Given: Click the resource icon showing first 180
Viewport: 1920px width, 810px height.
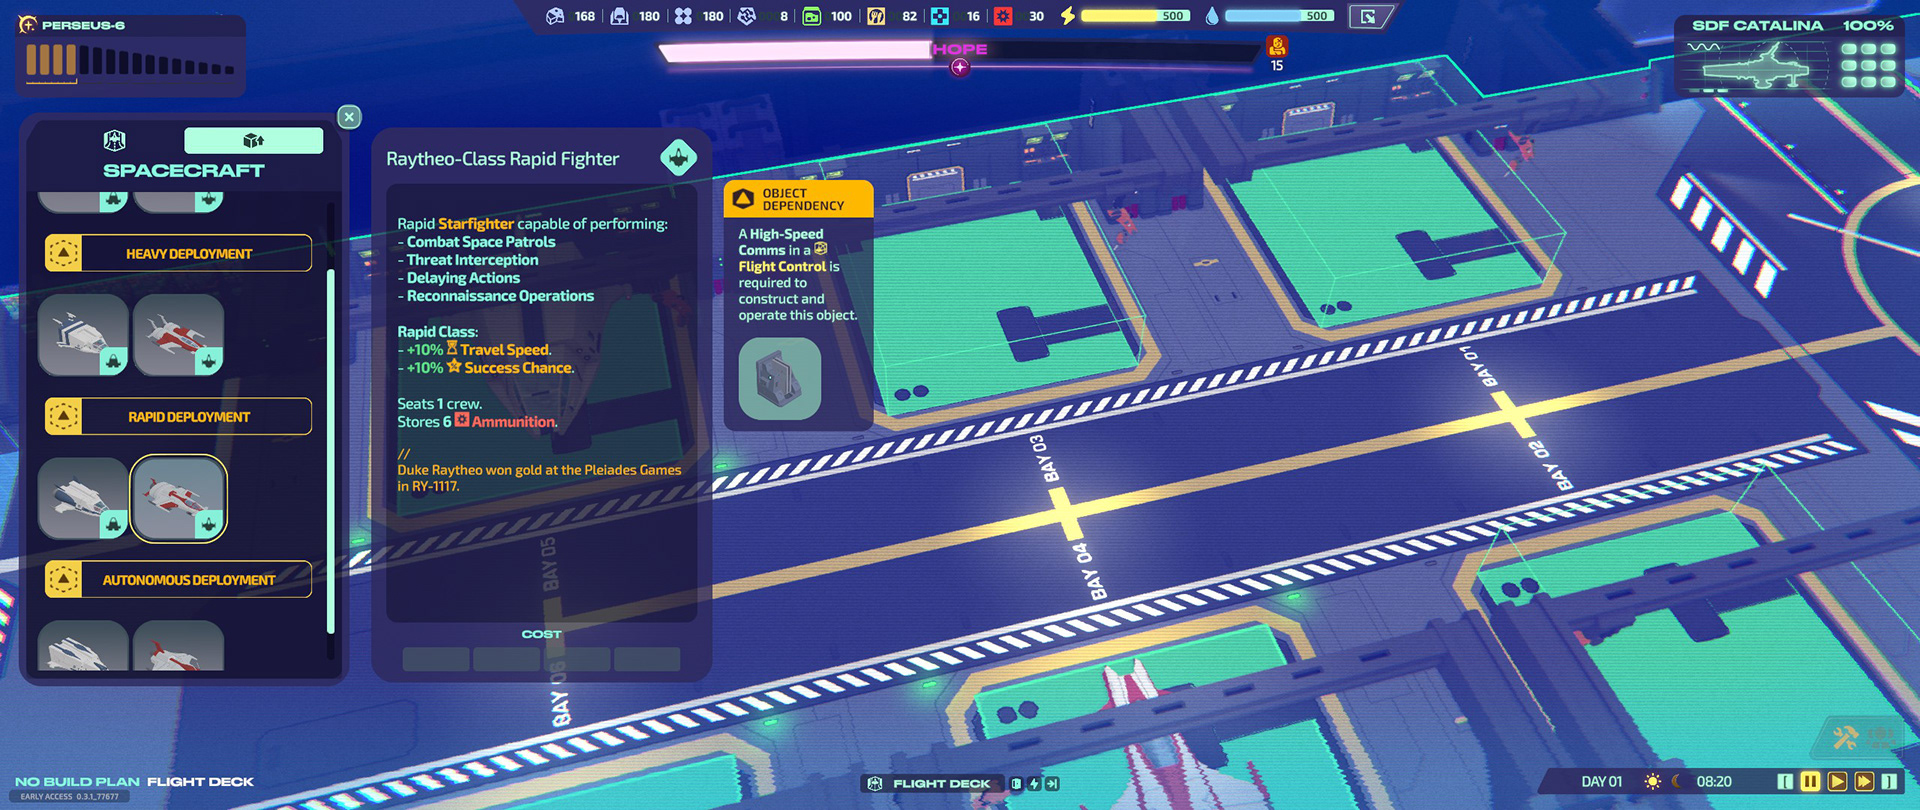Looking at the screenshot, I should click(619, 16).
